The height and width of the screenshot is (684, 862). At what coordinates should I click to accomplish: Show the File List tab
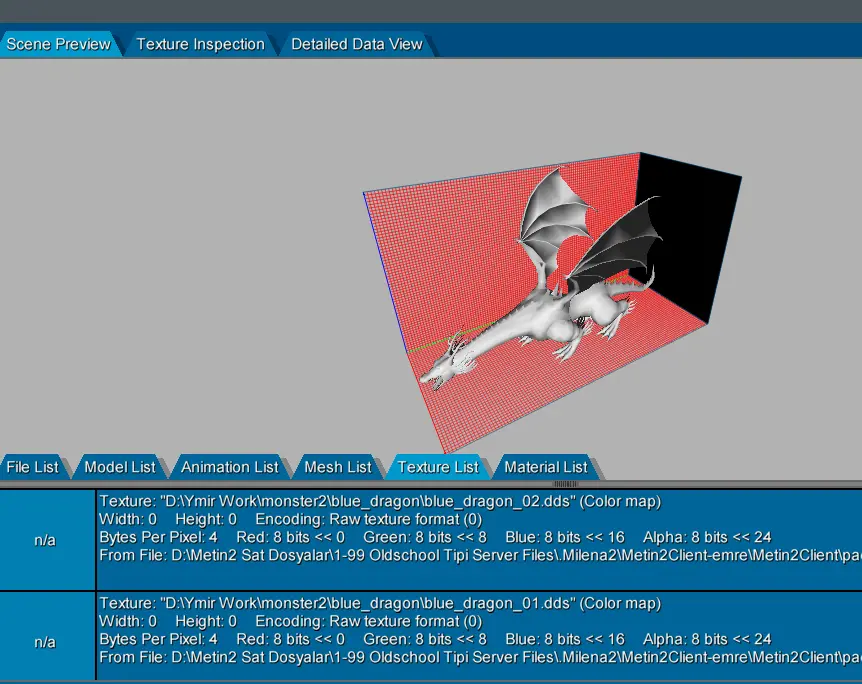pyautogui.click(x=32, y=467)
